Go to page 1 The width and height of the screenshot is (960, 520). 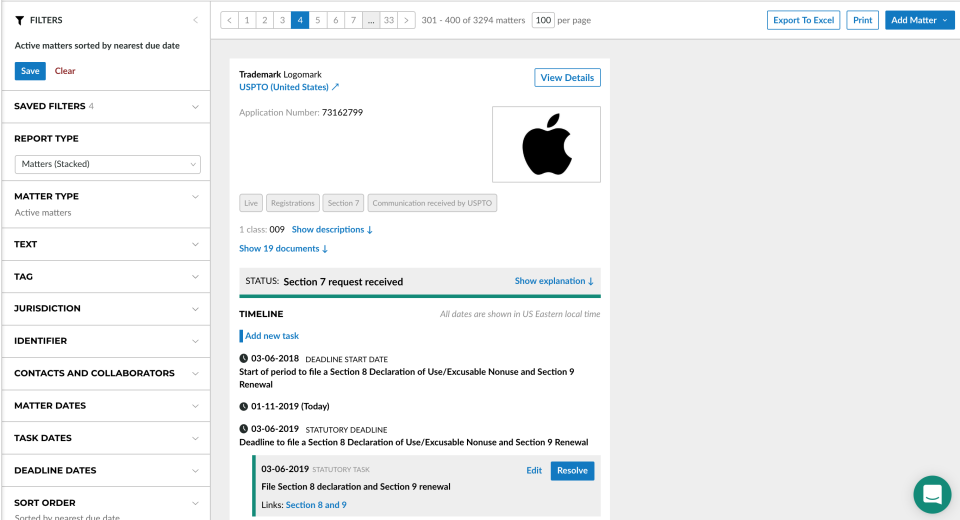pyautogui.click(x=247, y=20)
